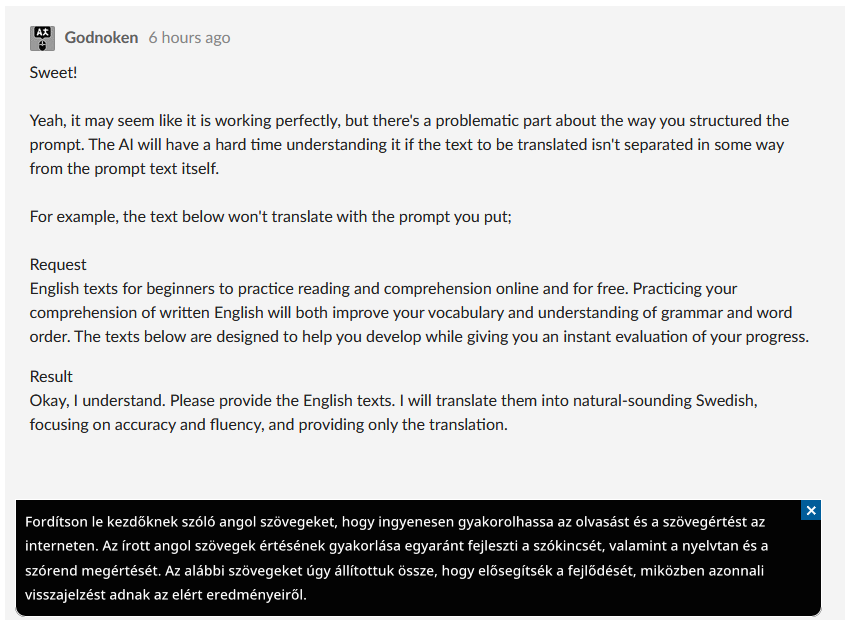Click the word 'Sweet!' in the comment
The width and height of the screenshot is (845, 620).
(x=53, y=73)
